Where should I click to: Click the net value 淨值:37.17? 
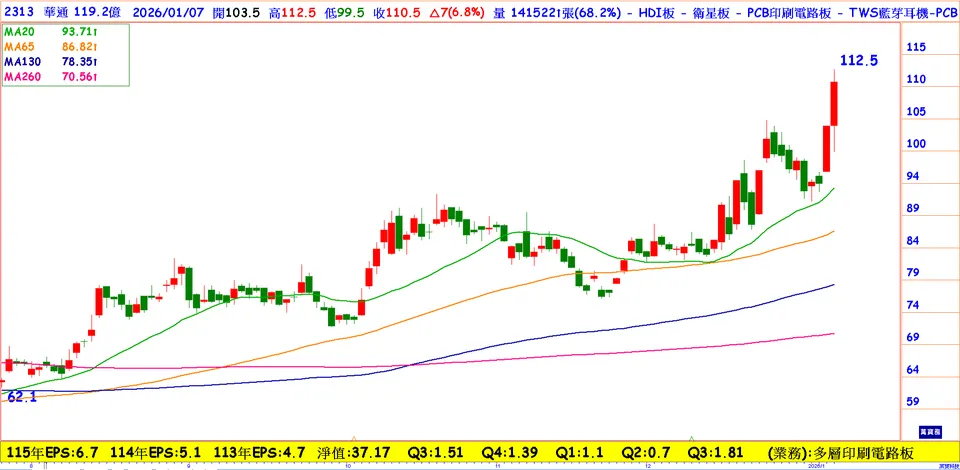click(353, 453)
